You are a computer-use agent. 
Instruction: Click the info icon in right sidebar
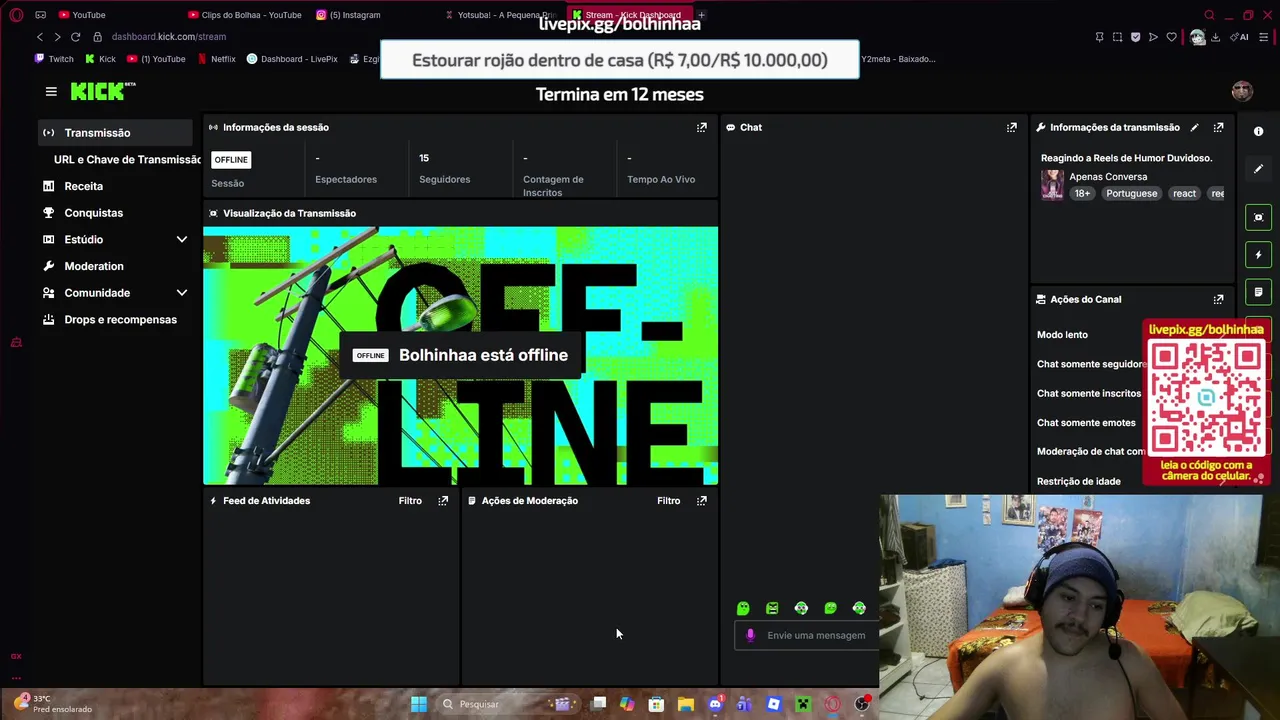pyautogui.click(x=1258, y=131)
